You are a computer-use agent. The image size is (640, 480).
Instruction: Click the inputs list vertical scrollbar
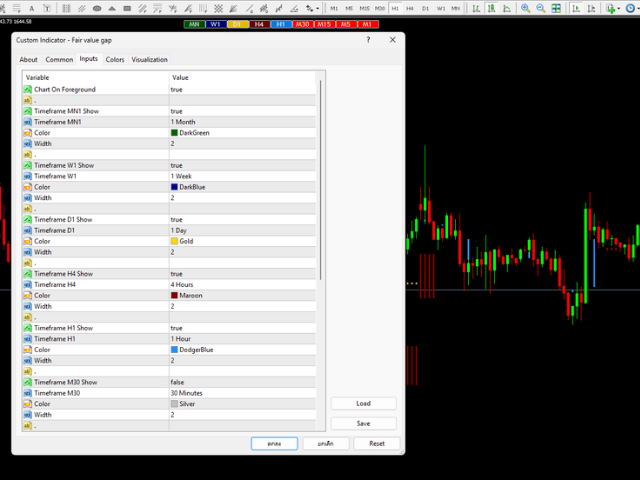(321, 180)
